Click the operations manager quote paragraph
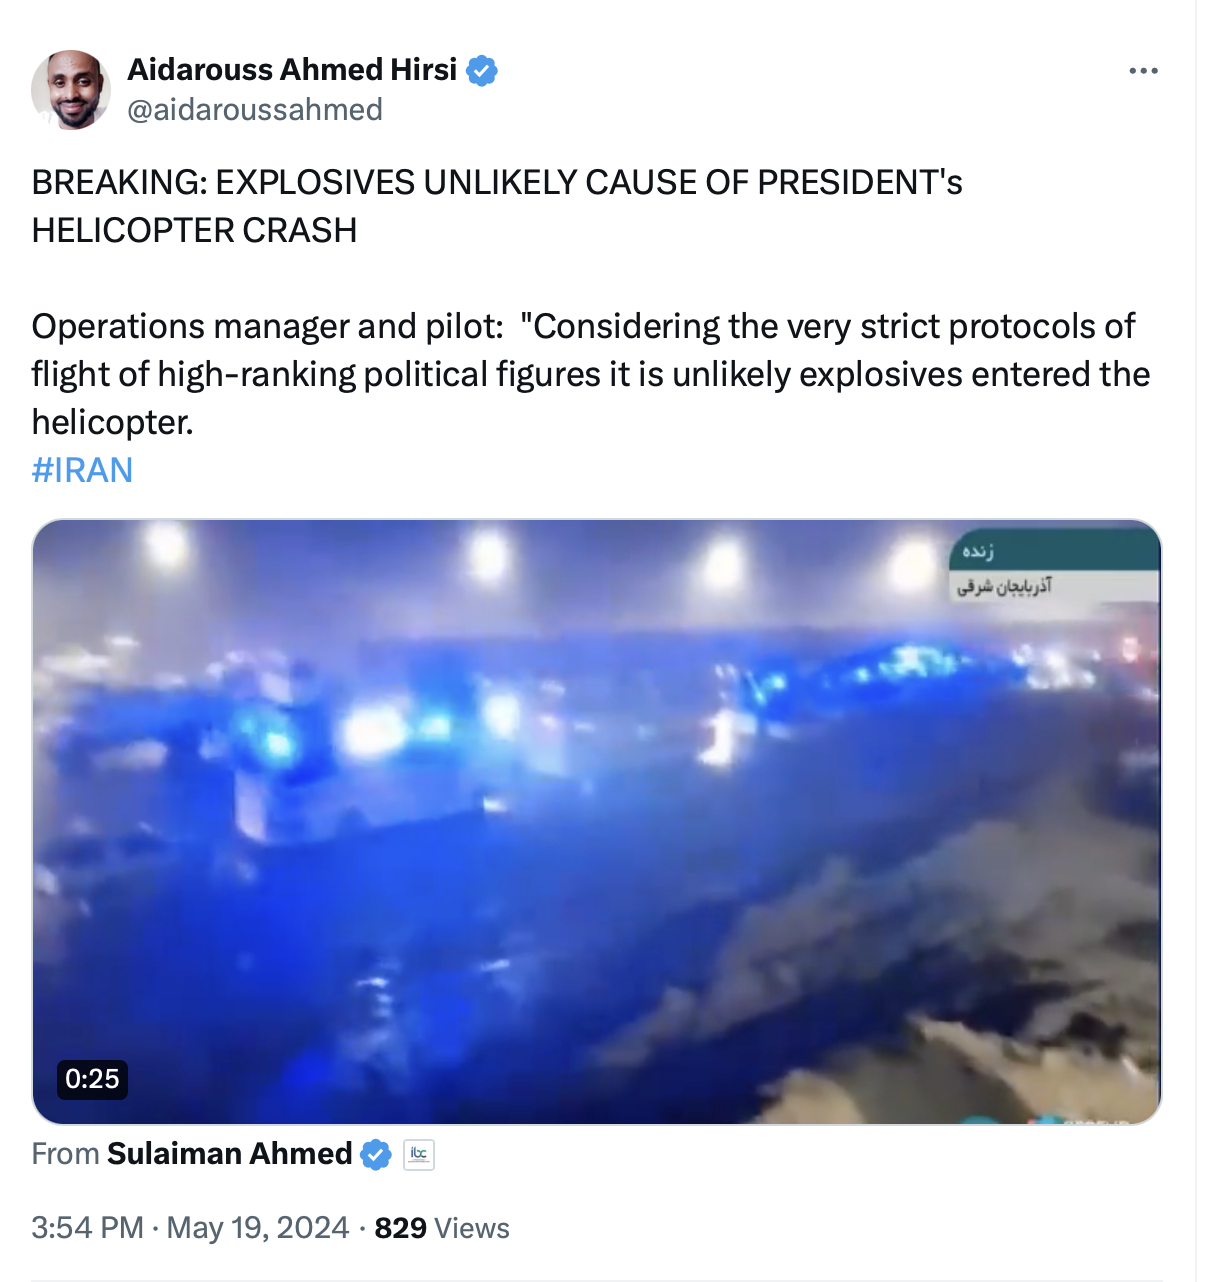This screenshot has width=1206, height=1282. [591, 374]
